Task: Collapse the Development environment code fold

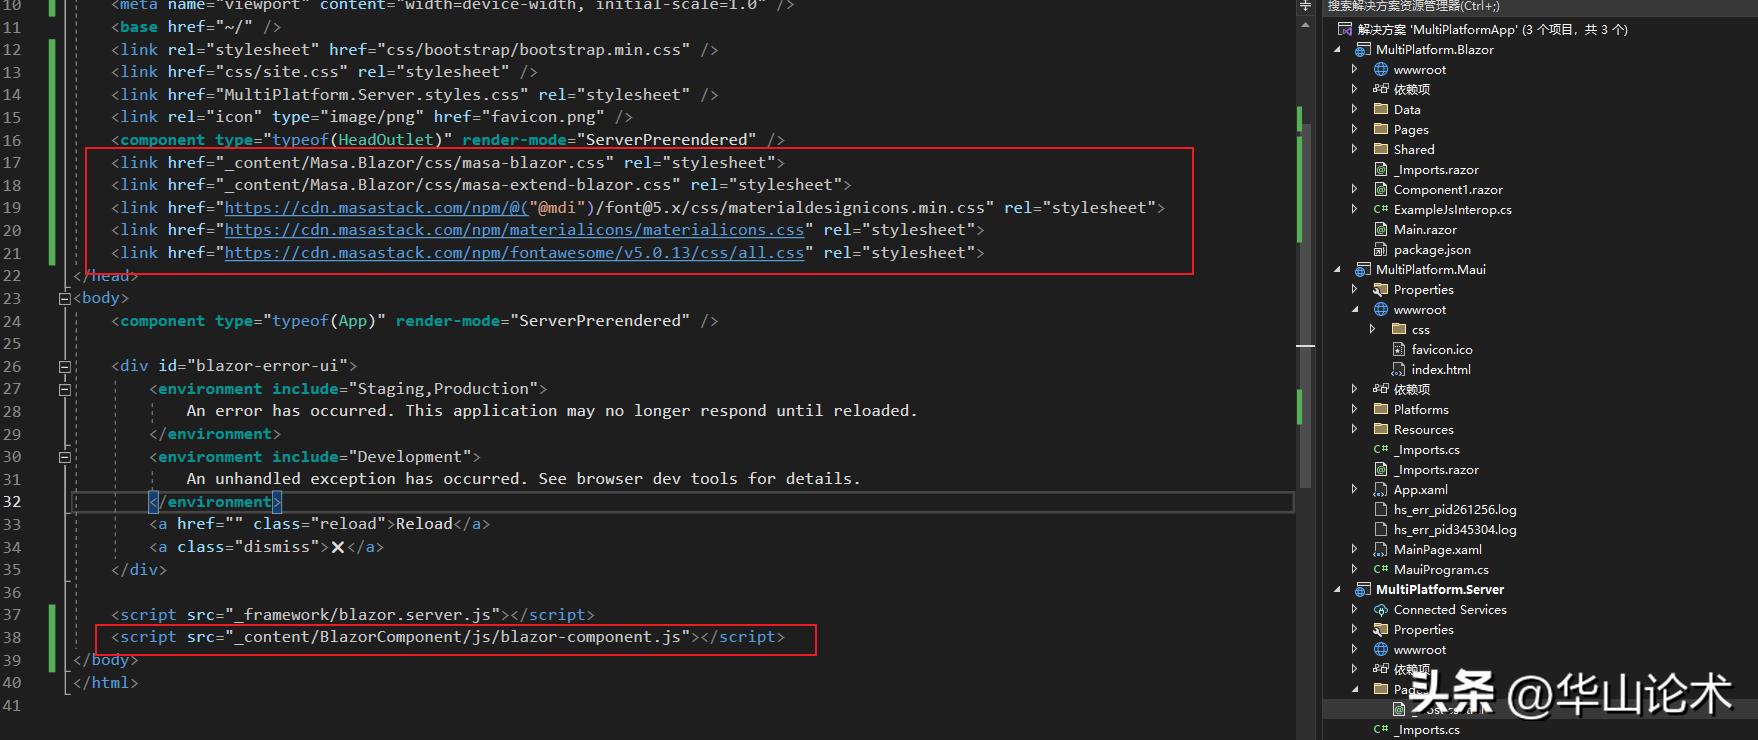Action: point(65,457)
